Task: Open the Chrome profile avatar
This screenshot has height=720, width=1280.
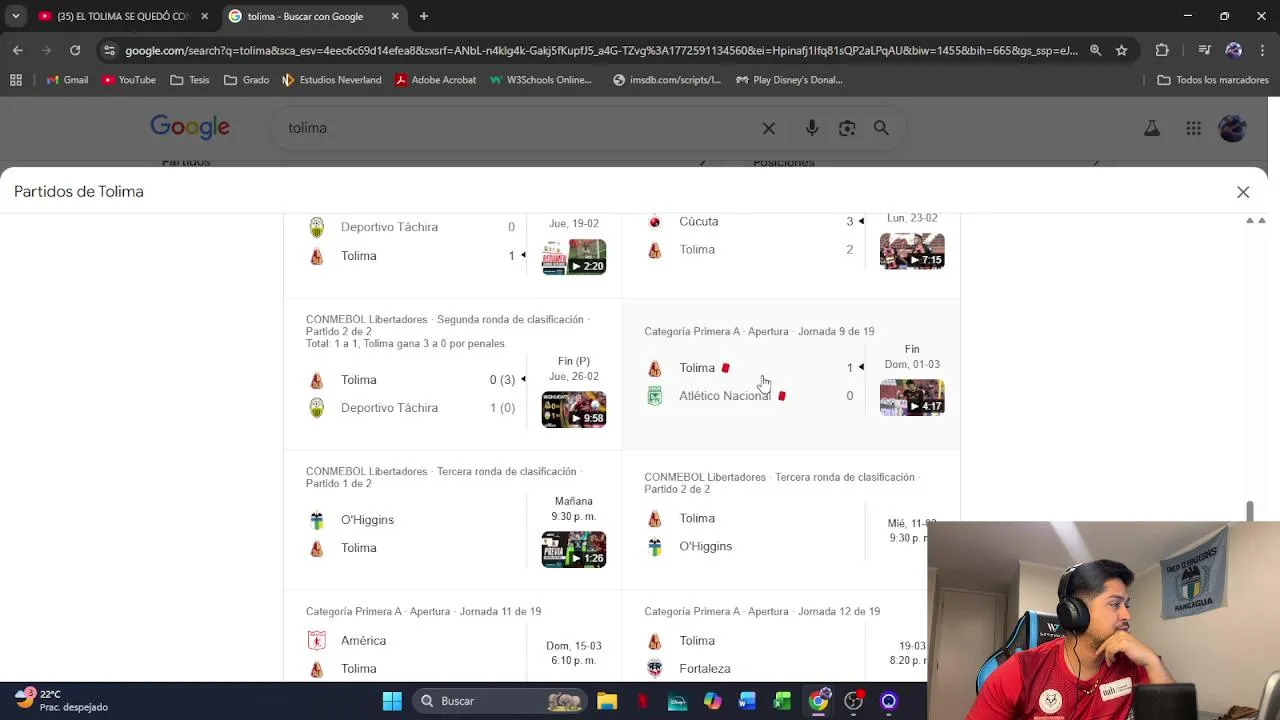Action: point(1234,50)
